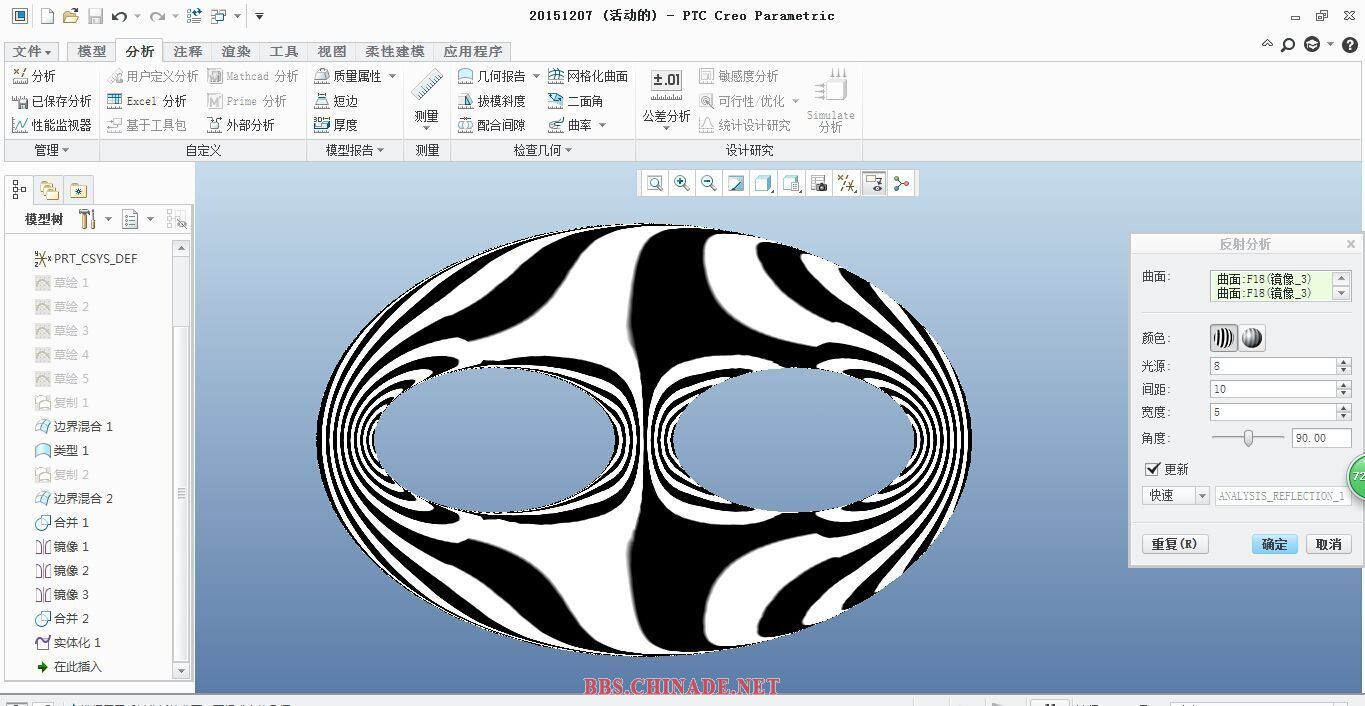This screenshot has height=706, width=1365.
Task: Click zoom out on graphics toolbar
Action: [709, 183]
